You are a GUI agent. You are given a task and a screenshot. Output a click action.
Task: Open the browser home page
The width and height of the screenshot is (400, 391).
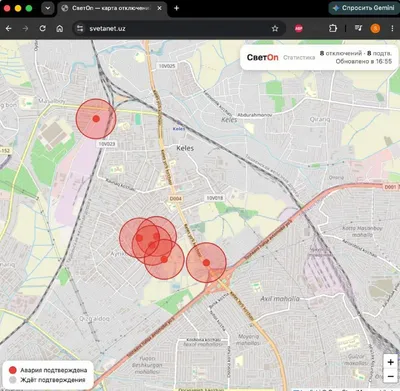point(60,29)
